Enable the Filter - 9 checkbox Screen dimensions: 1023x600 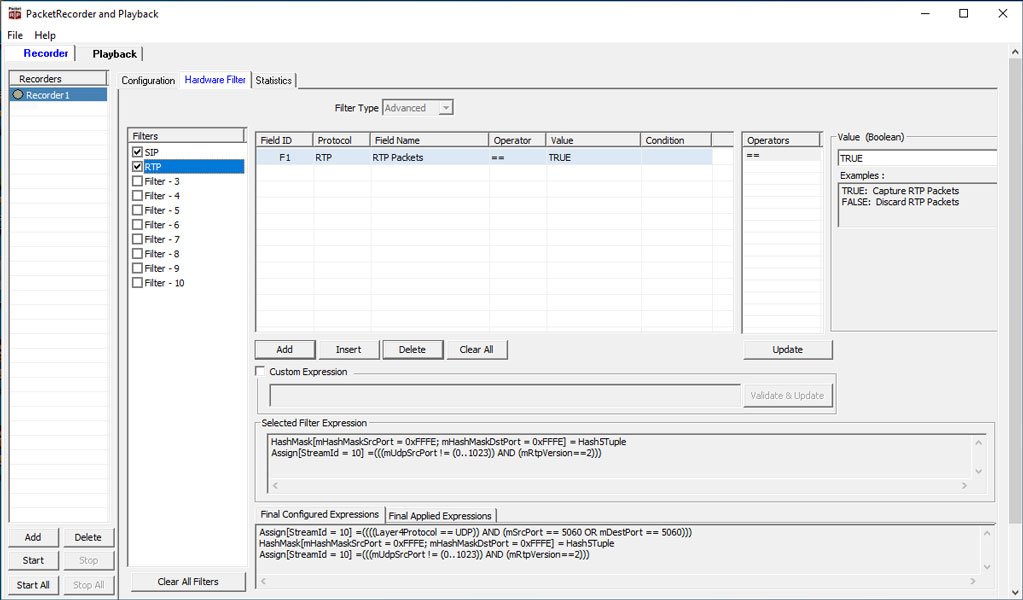(x=137, y=268)
